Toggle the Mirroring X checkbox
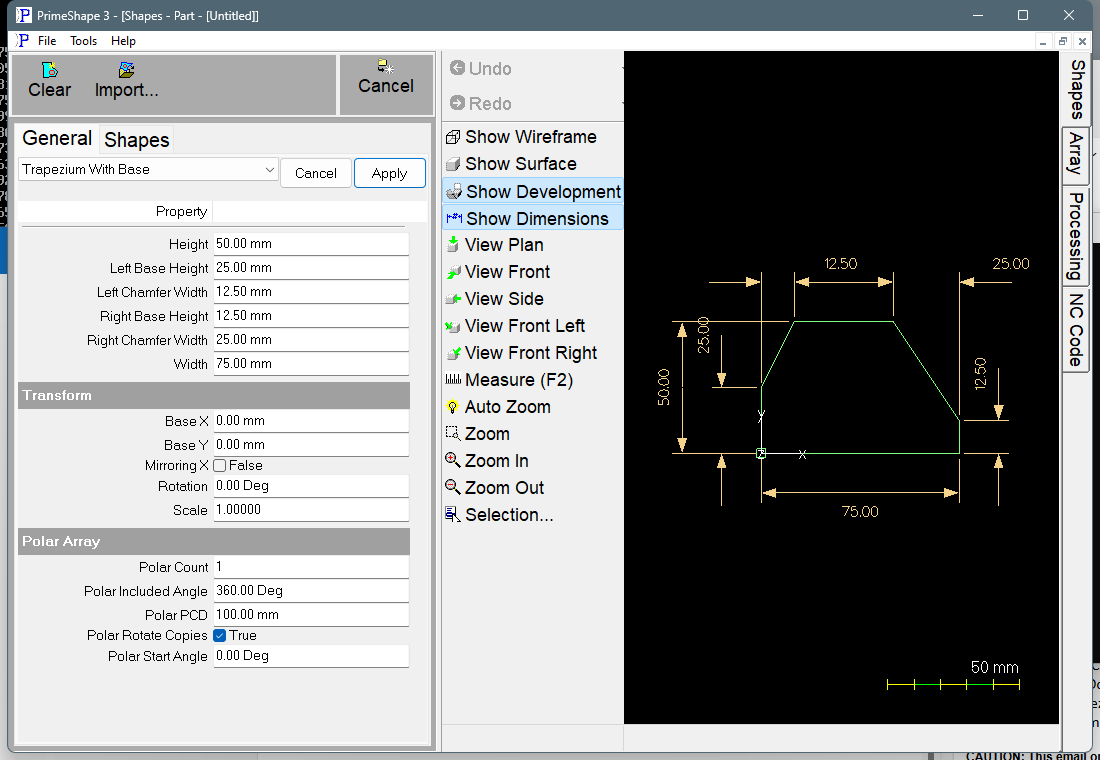1100x760 pixels. 220,465
